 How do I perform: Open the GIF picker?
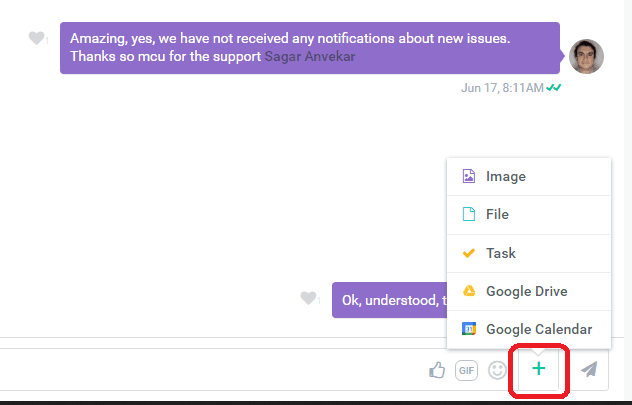coord(466,370)
